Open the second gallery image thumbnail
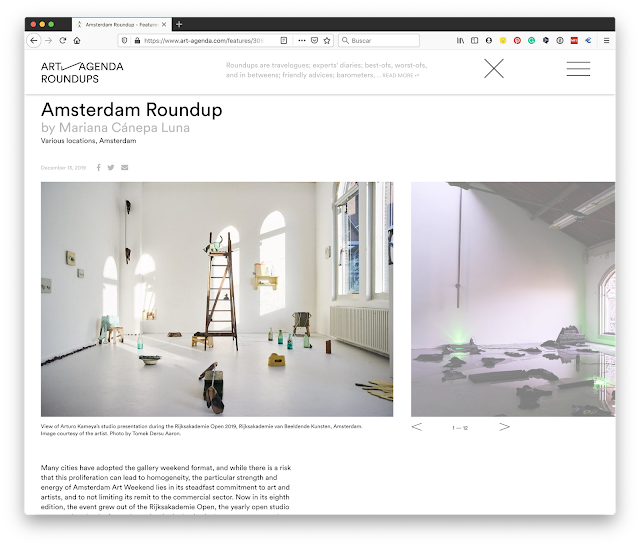Viewport: 640px width, 547px height. coord(513,299)
